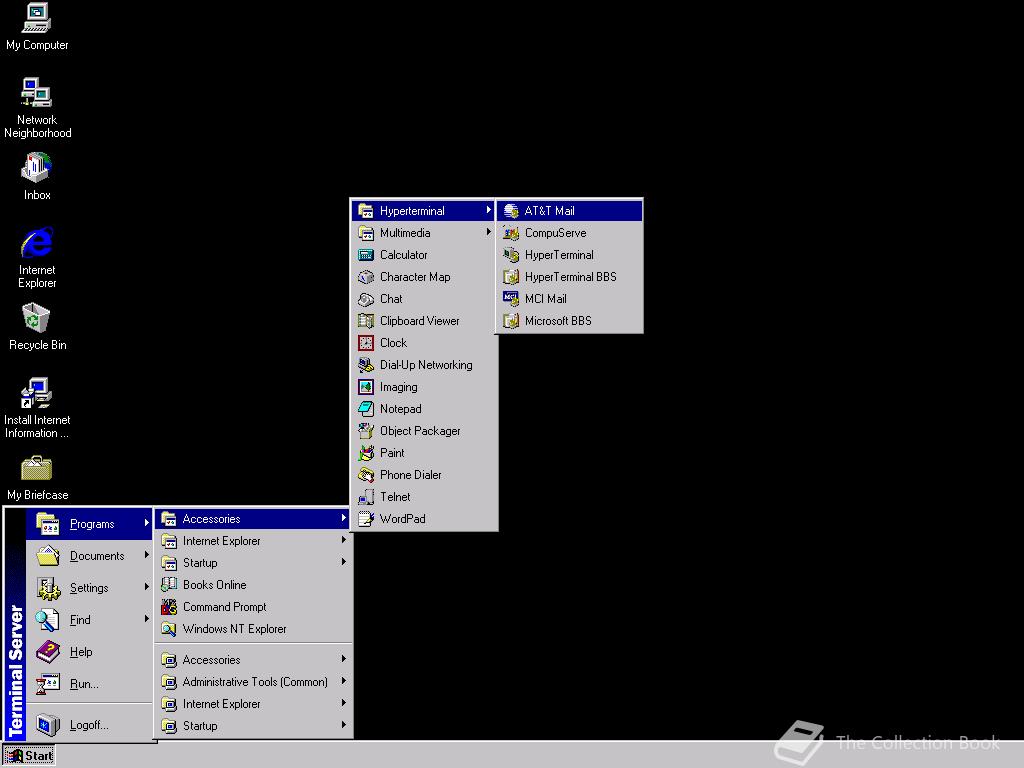
Task: Select the HyperTerminal program entry
Action: tap(569, 255)
